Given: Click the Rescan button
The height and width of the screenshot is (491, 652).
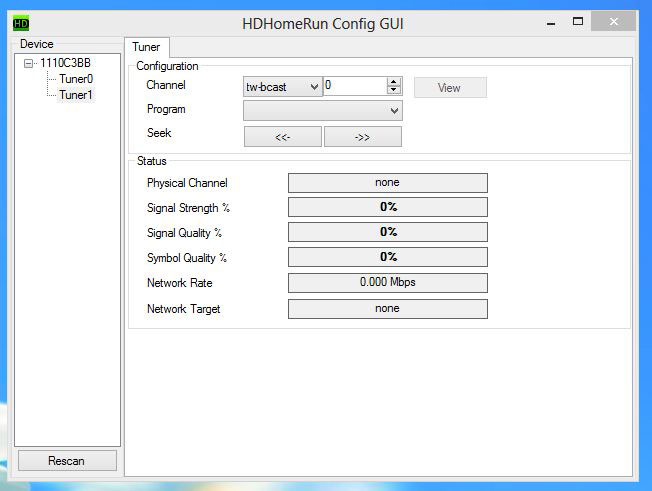Looking at the screenshot, I should tap(67, 461).
